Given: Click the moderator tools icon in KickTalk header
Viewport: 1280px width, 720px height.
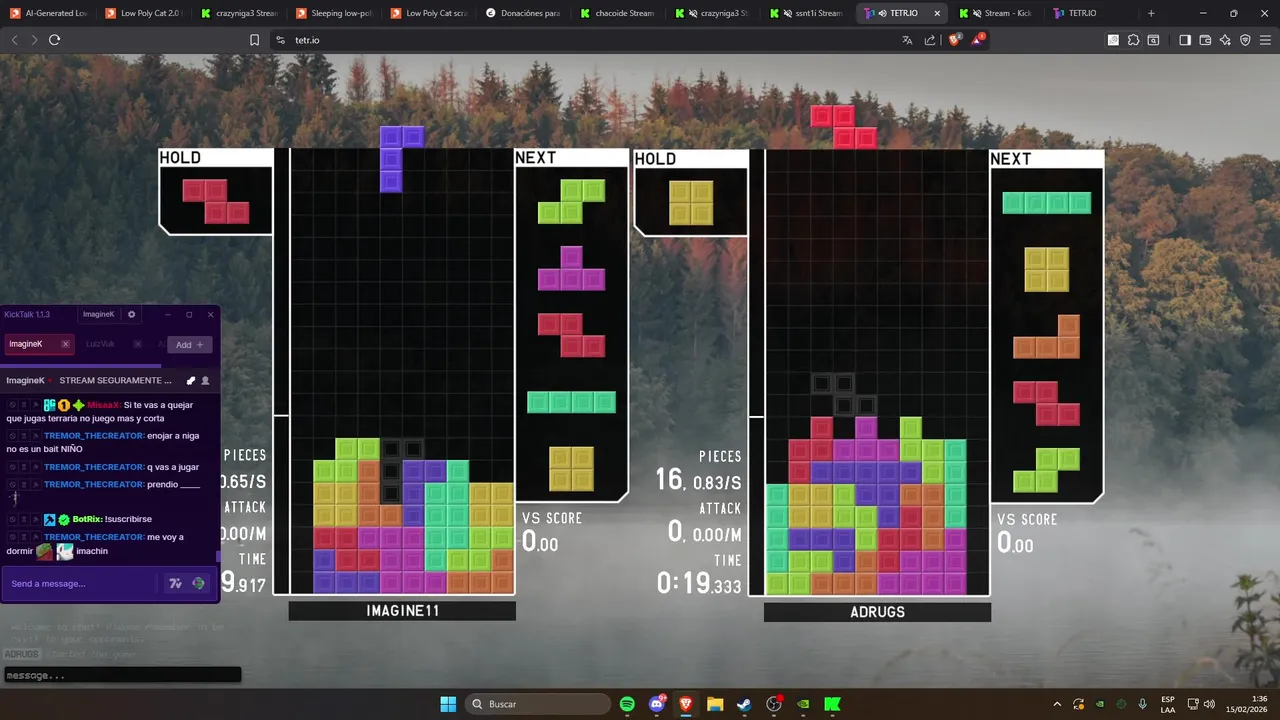Looking at the screenshot, I should pyautogui.click(x=191, y=381).
